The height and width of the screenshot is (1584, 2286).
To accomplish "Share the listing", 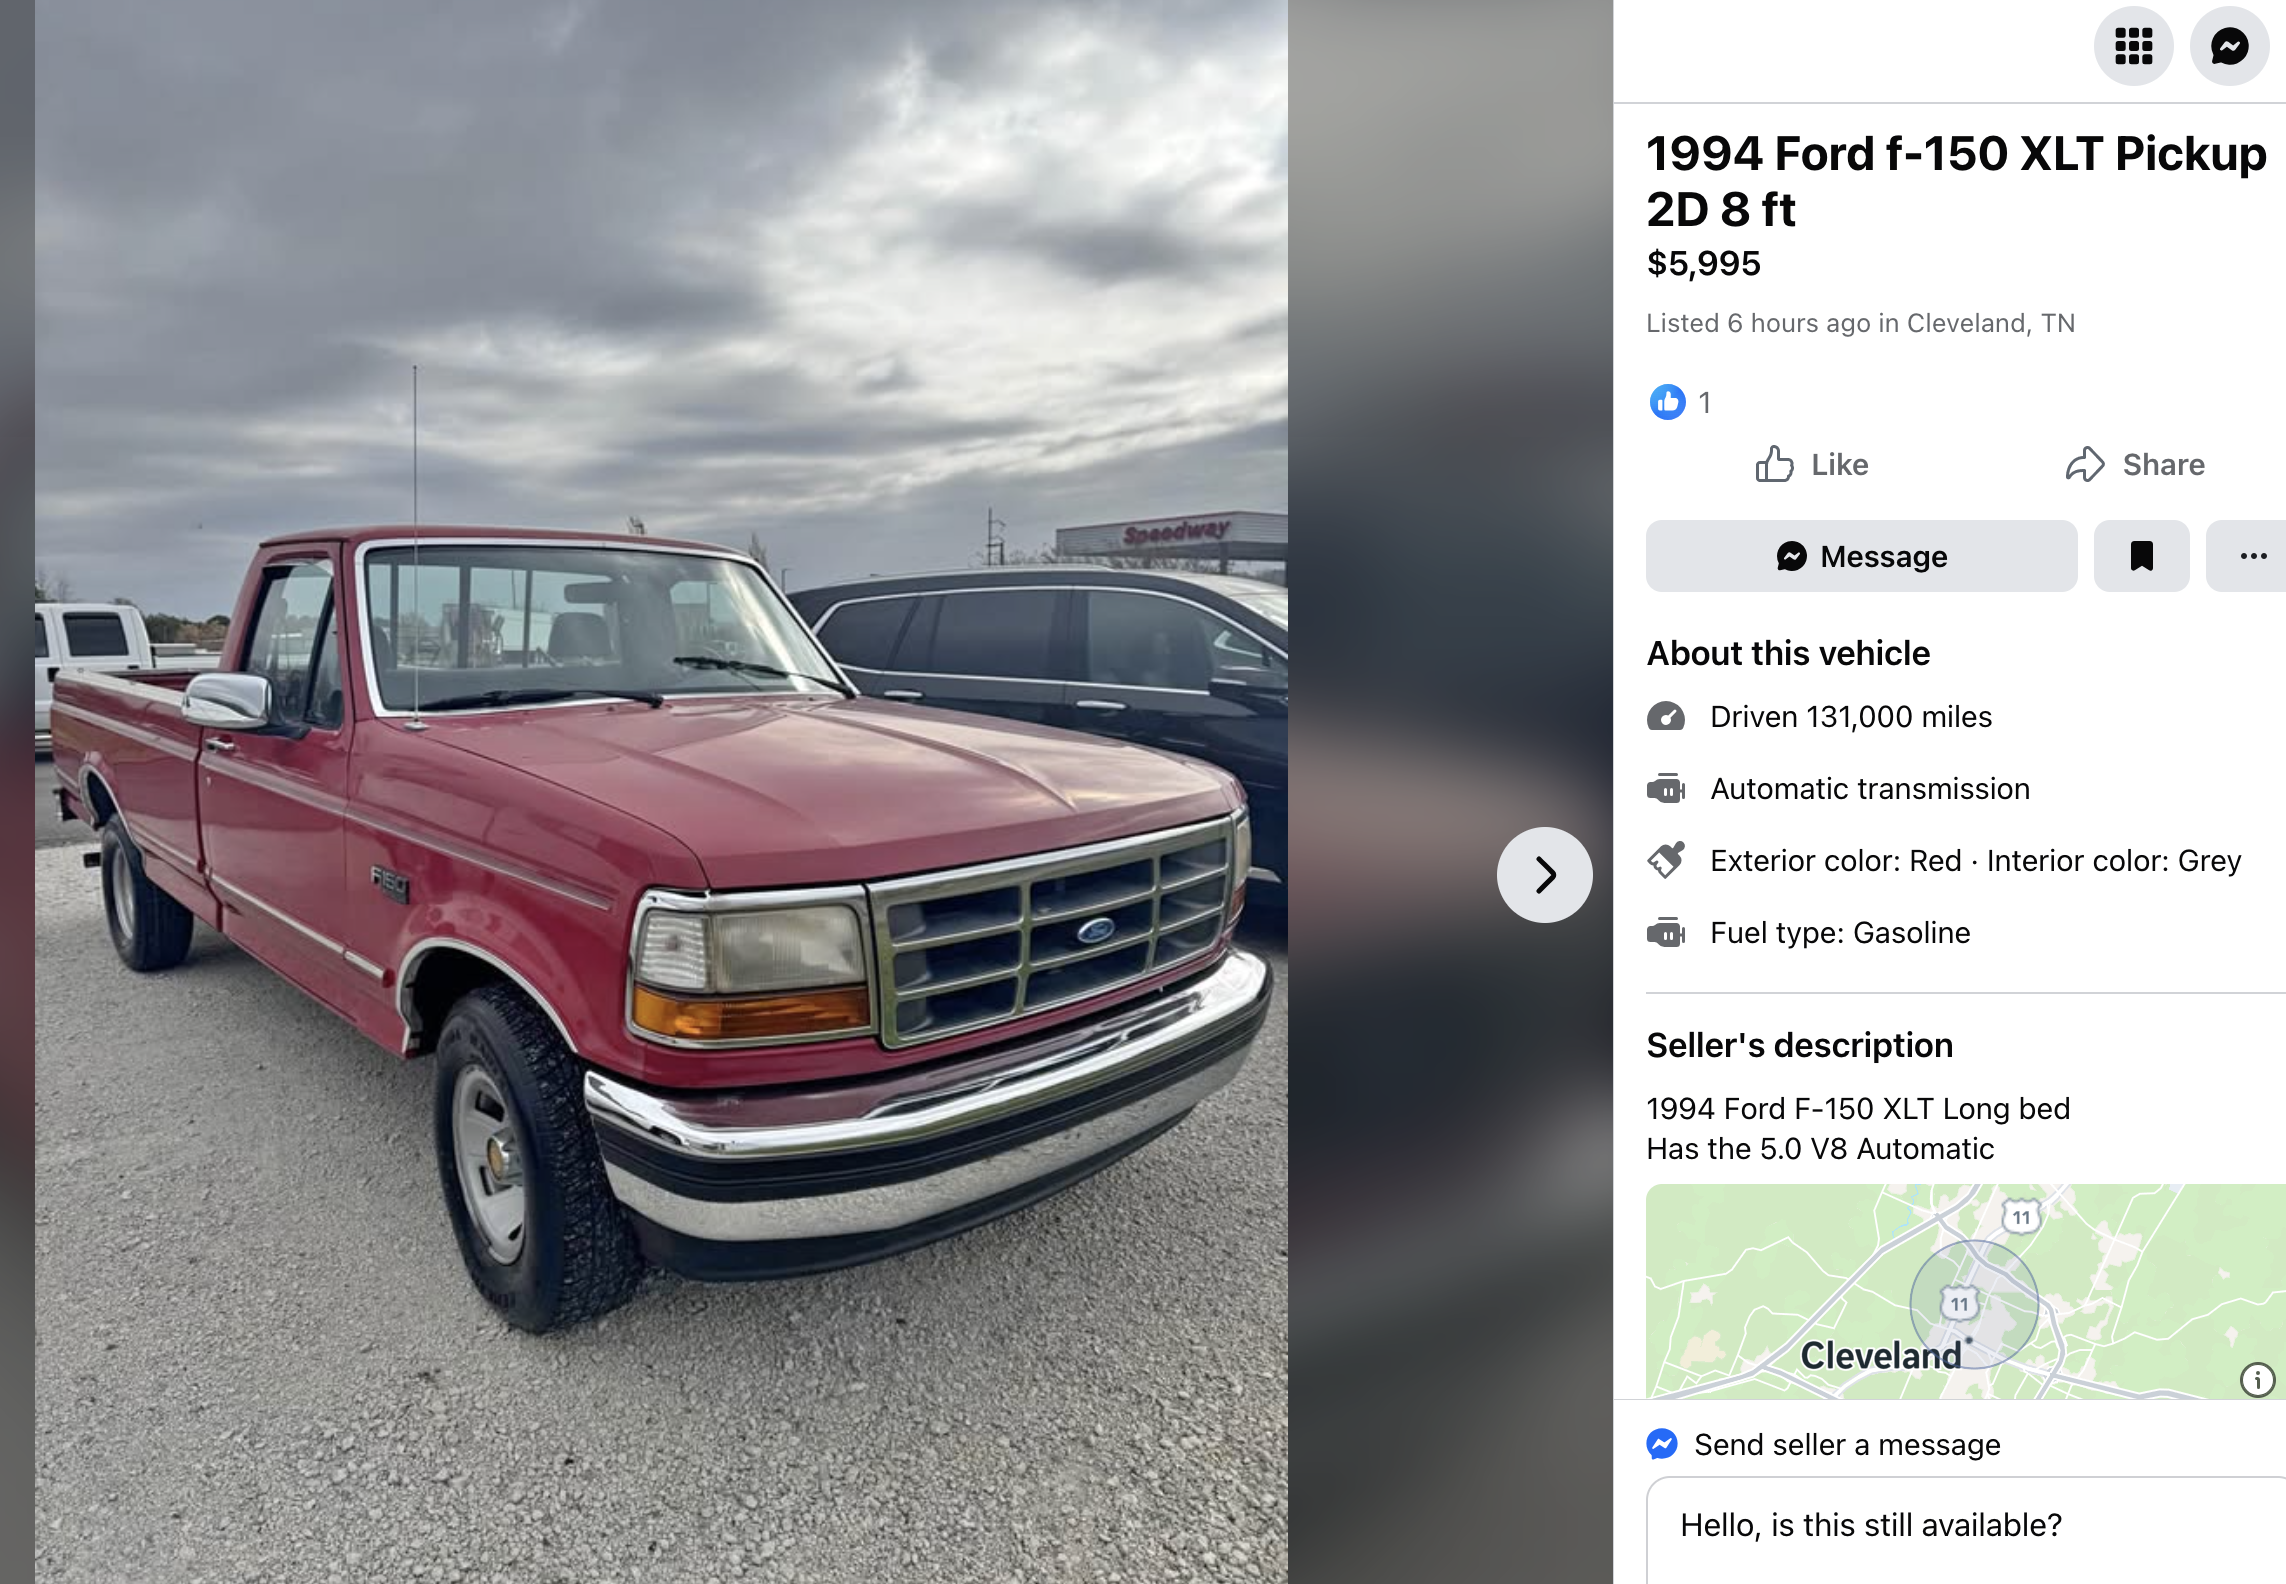I will pos(2135,465).
